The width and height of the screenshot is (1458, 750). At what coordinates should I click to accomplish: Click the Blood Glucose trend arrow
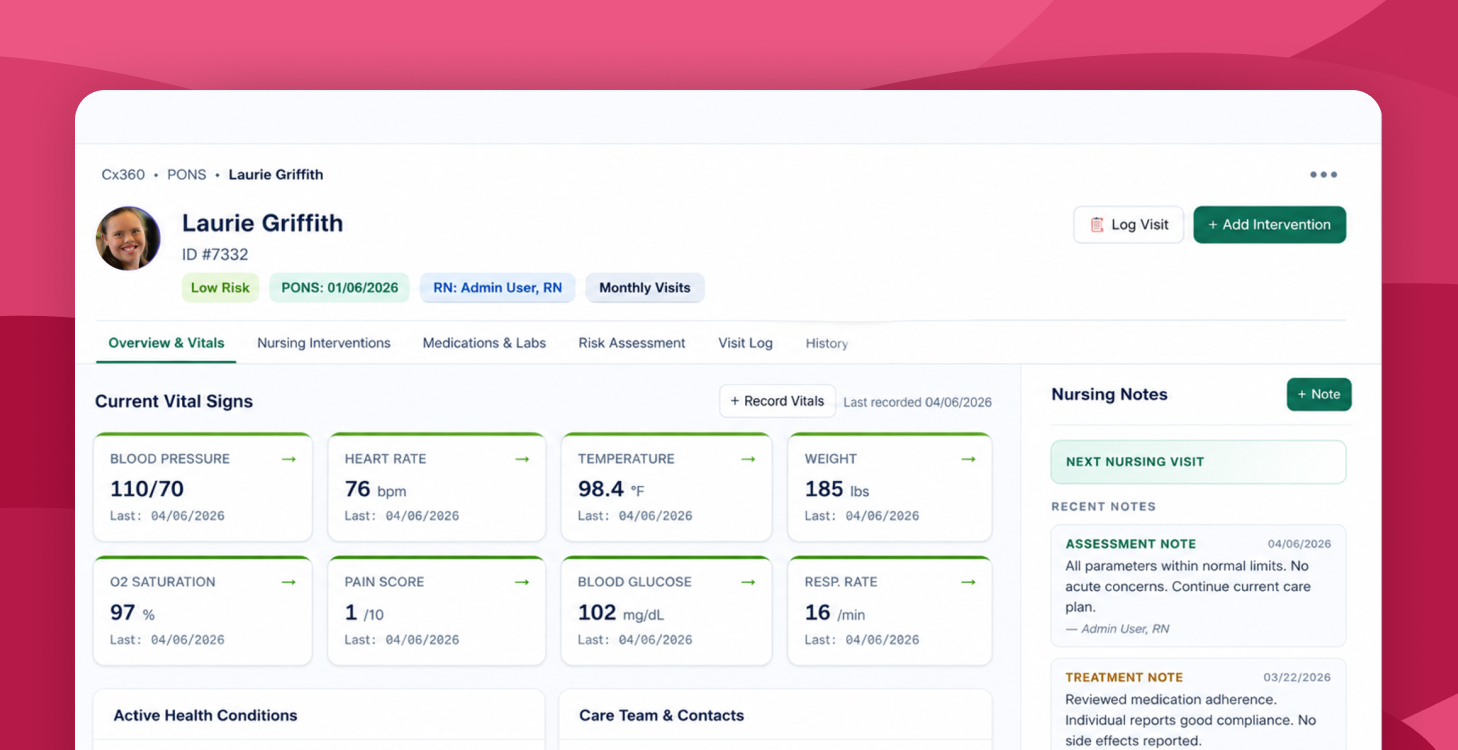748,582
